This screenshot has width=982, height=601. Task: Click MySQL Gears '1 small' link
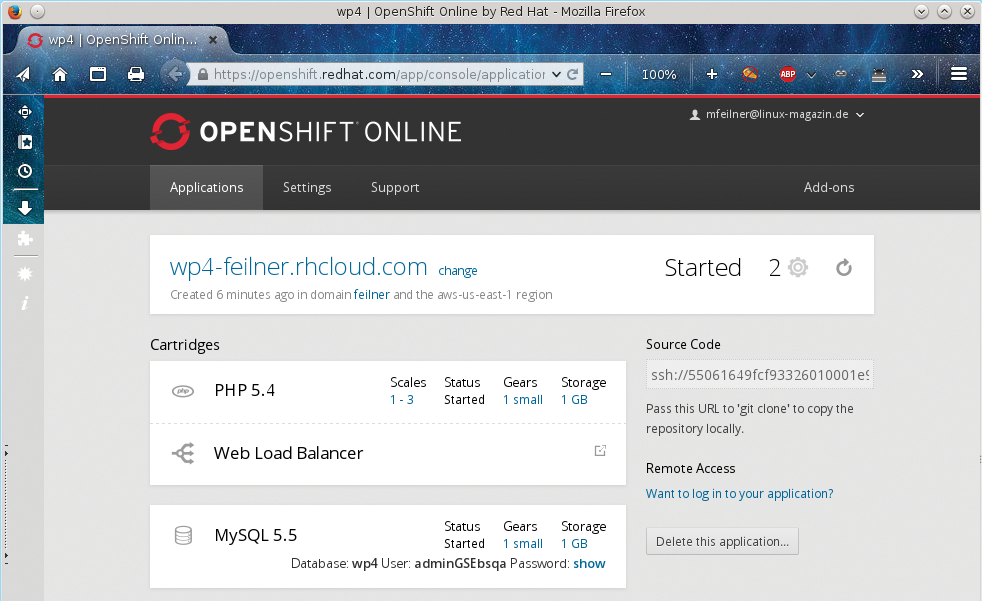tap(523, 543)
